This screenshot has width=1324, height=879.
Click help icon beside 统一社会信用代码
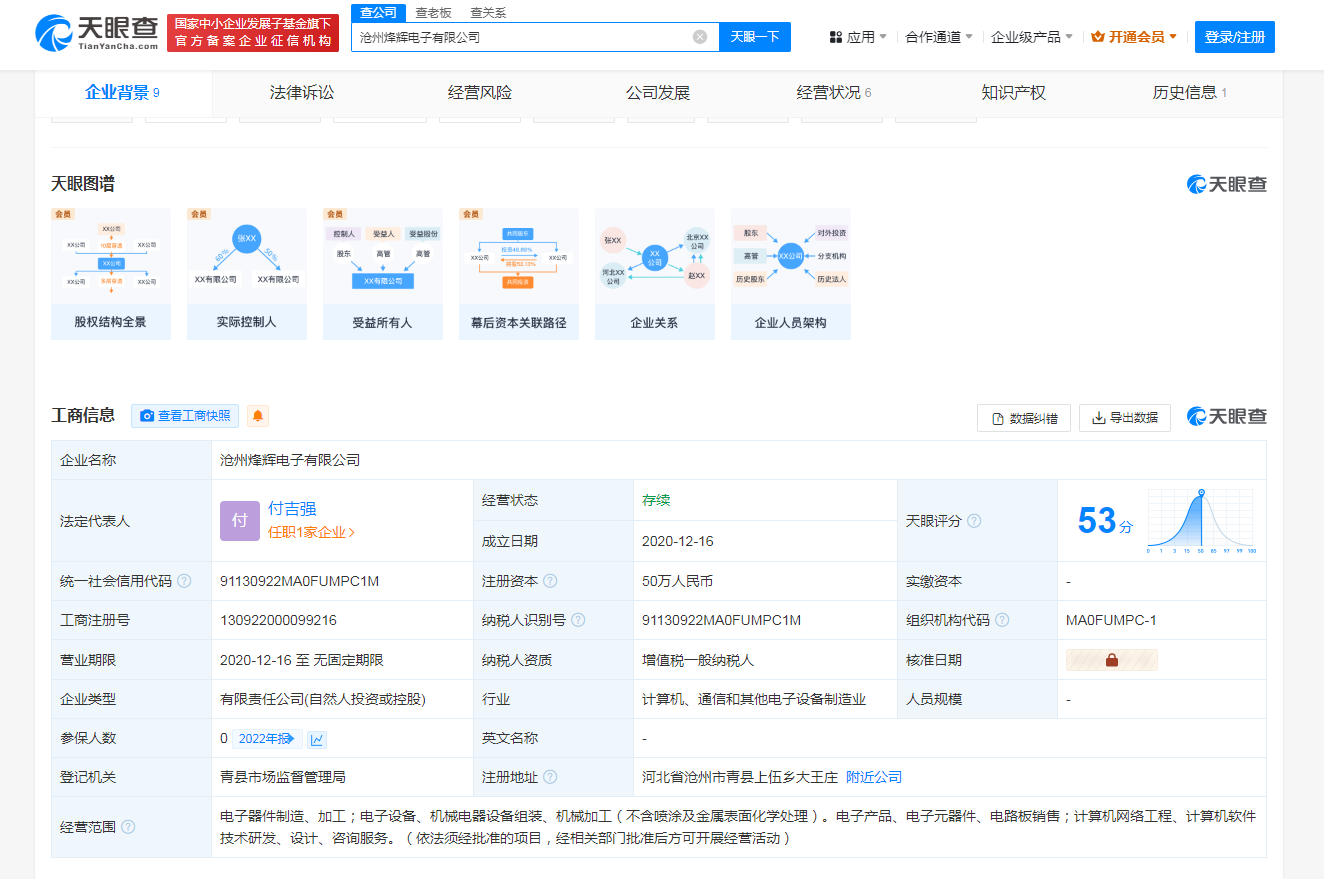(x=184, y=581)
